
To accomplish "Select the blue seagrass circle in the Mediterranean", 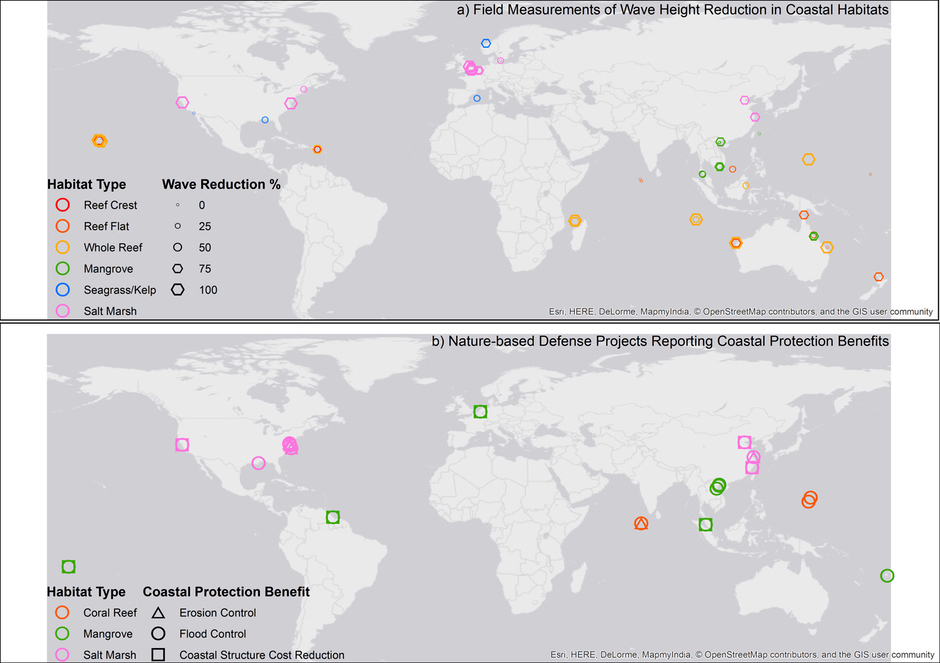I will pos(477,98).
